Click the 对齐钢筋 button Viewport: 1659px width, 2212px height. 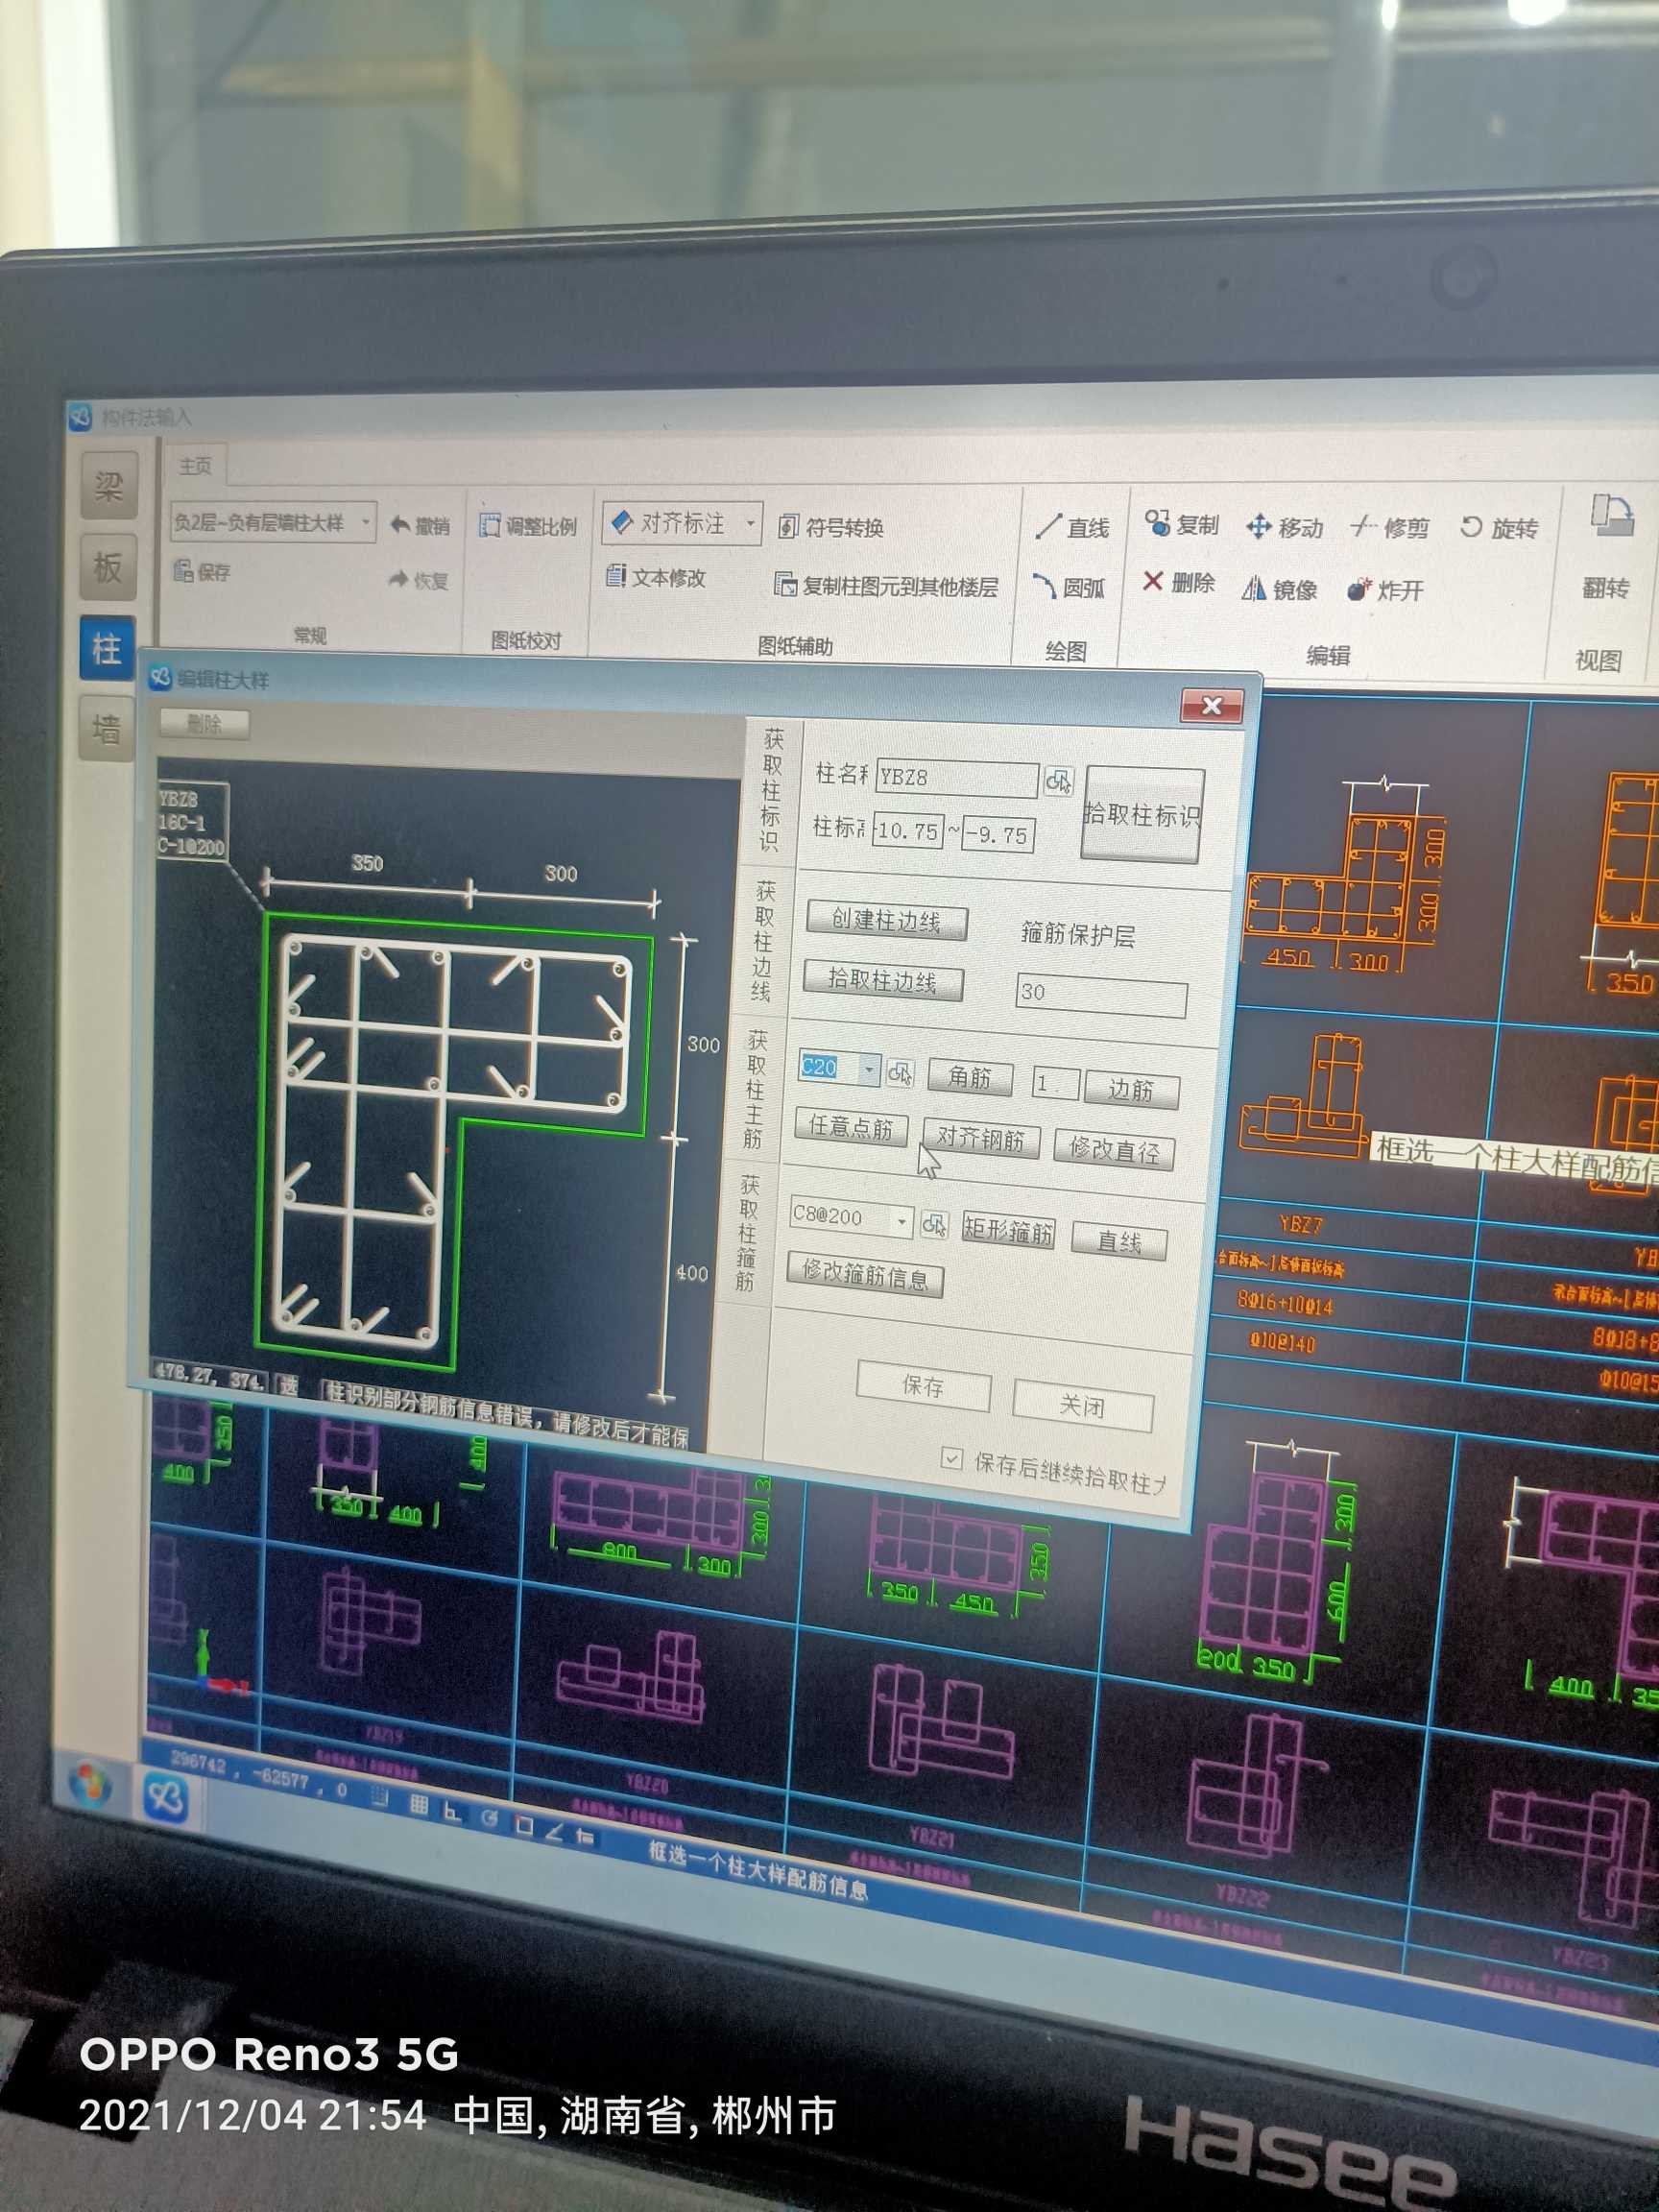[981, 1139]
